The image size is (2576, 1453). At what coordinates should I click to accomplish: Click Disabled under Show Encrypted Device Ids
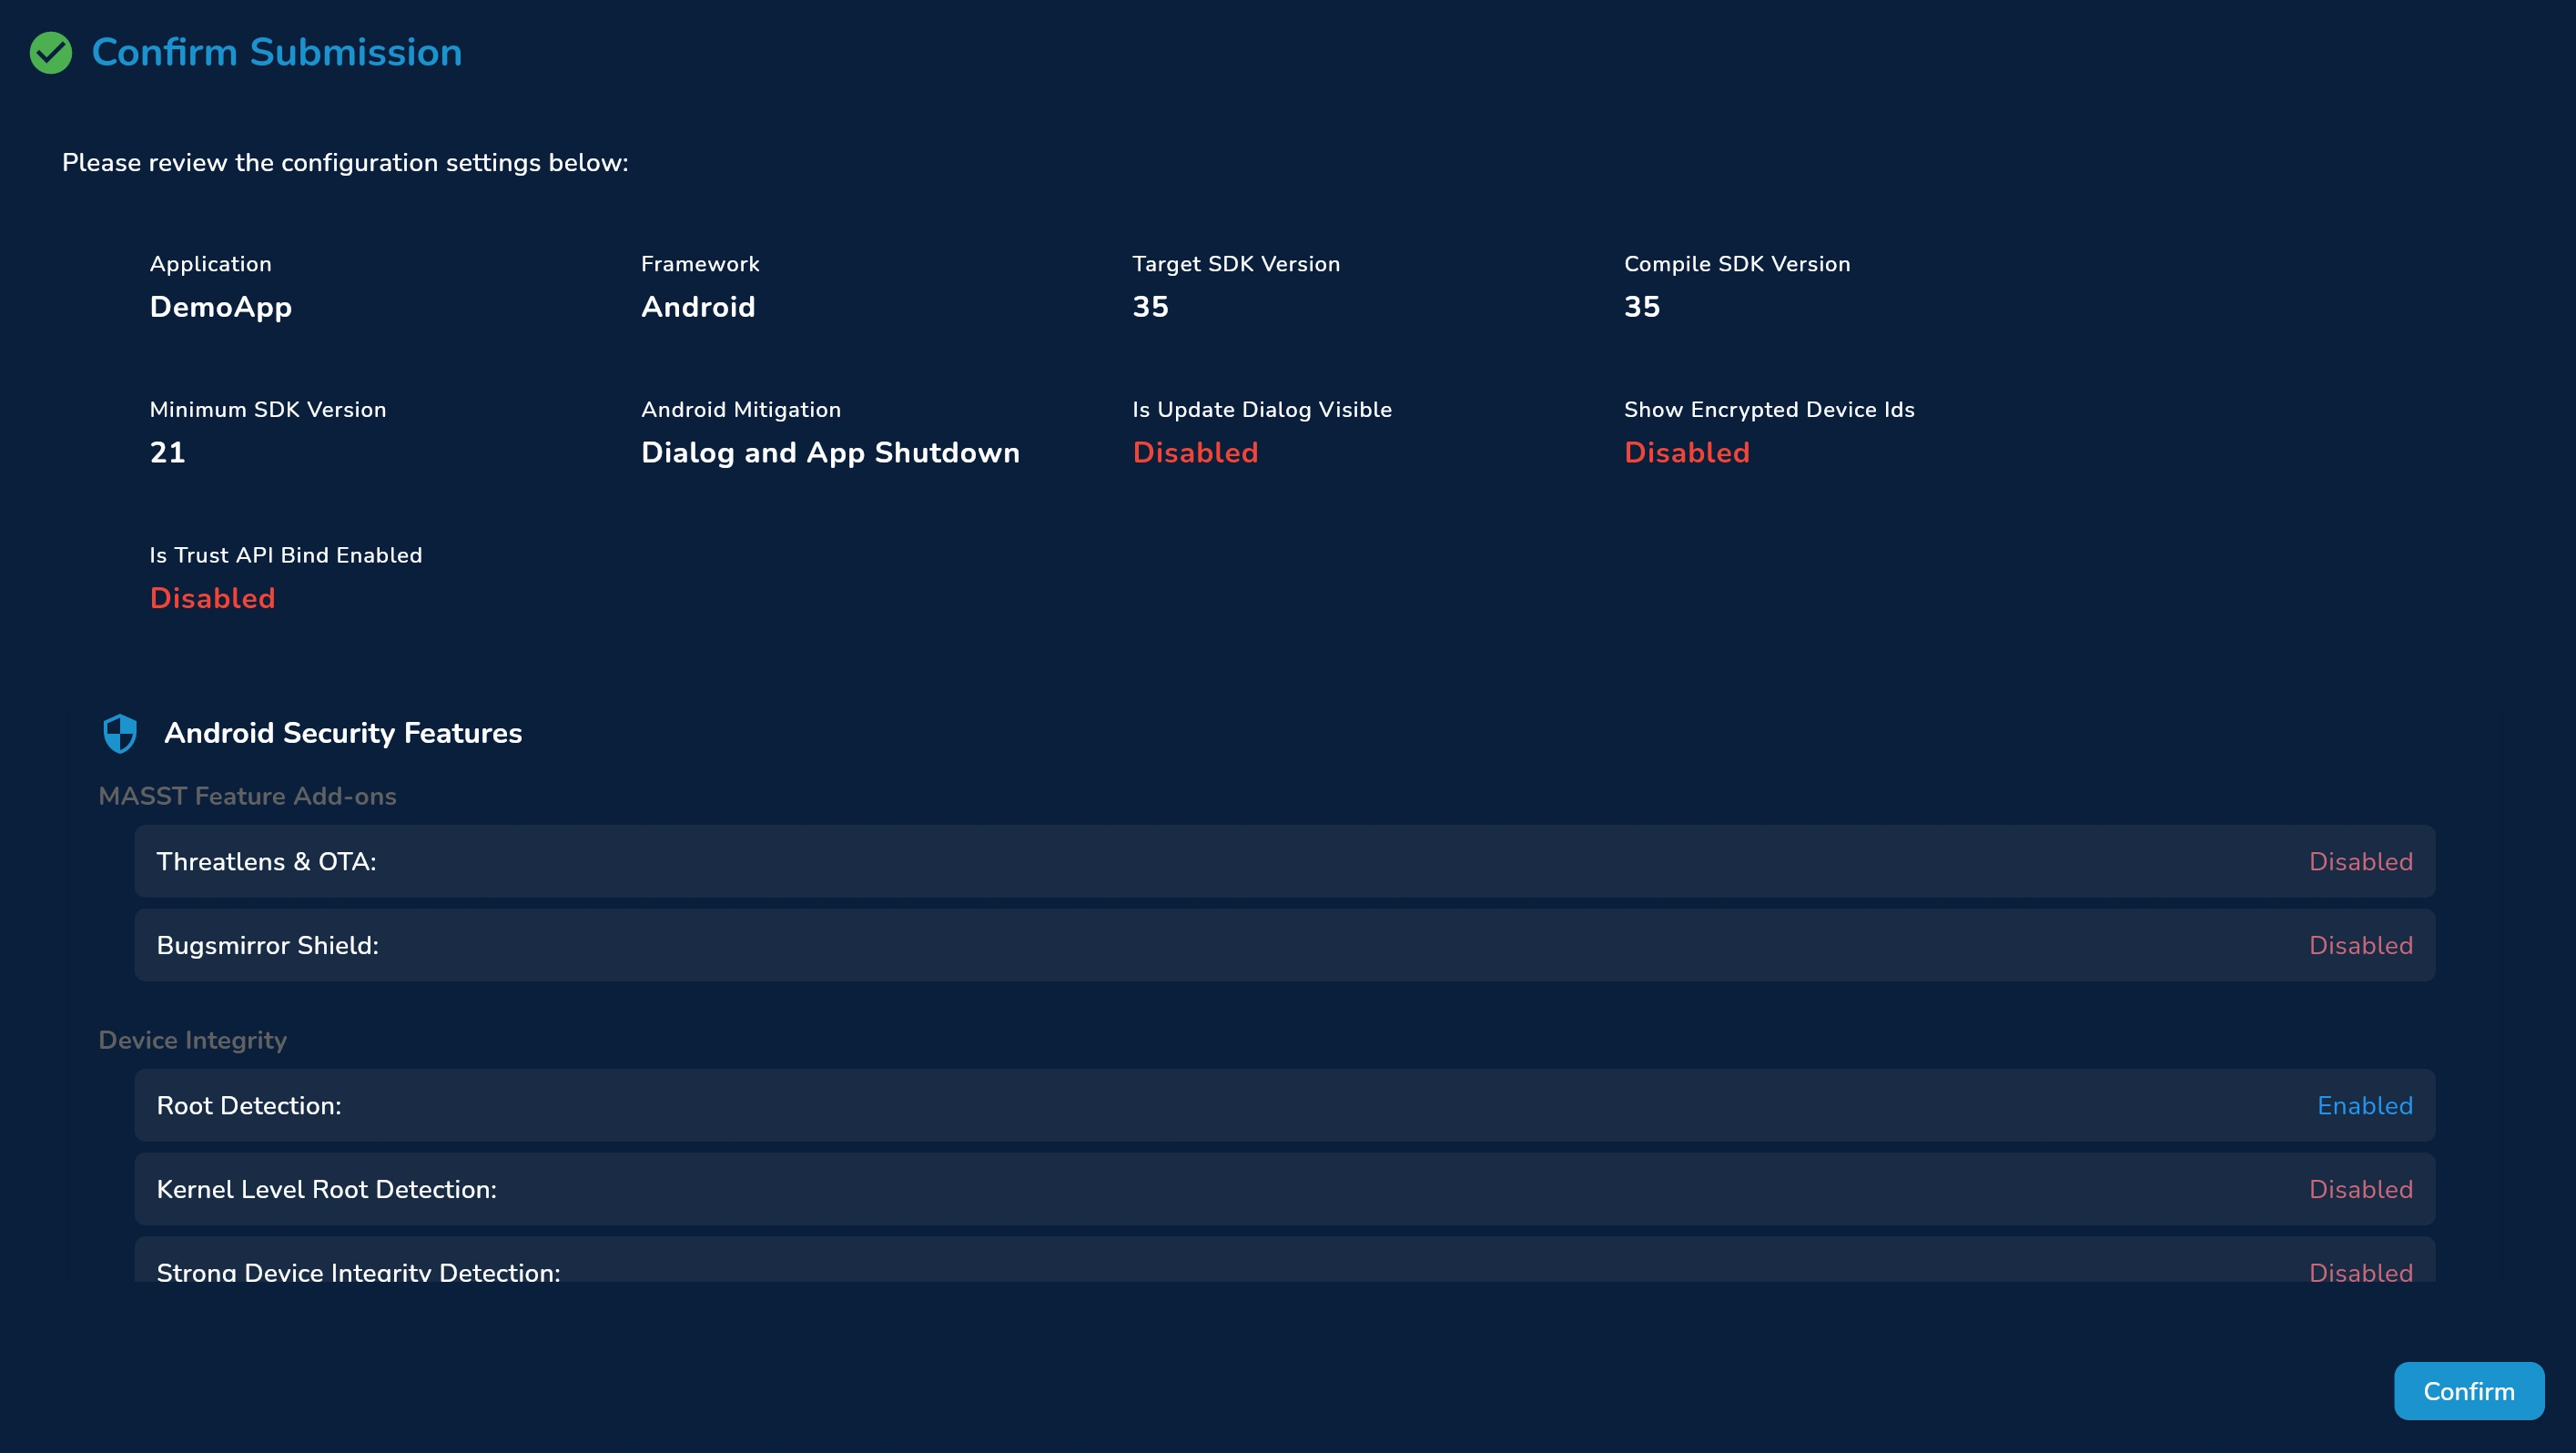[x=1687, y=453]
